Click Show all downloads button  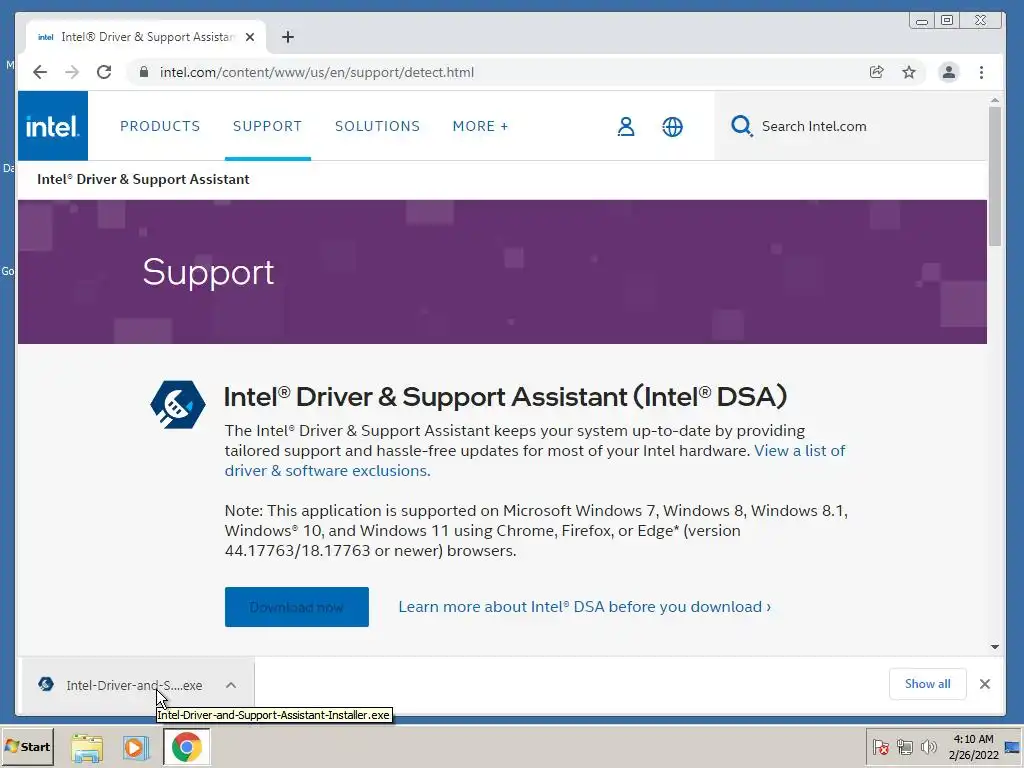coord(927,684)
